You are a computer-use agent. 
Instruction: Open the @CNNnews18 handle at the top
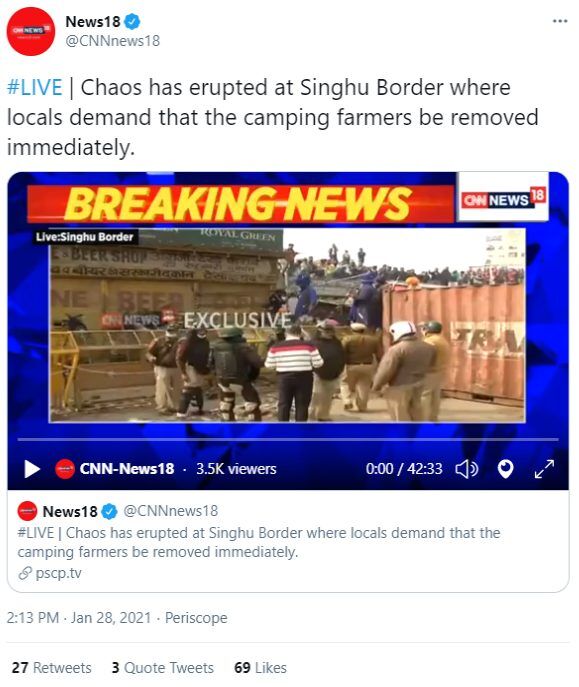(x=113, y=41)
